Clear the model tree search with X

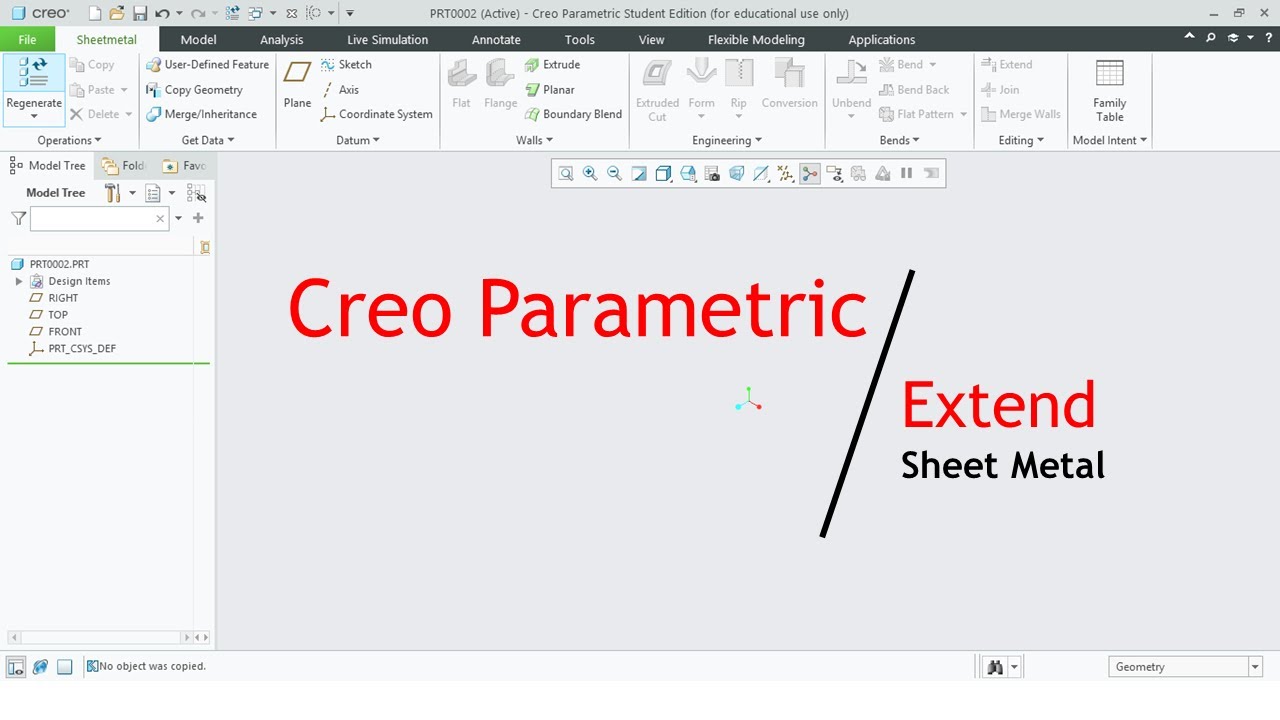160,218
